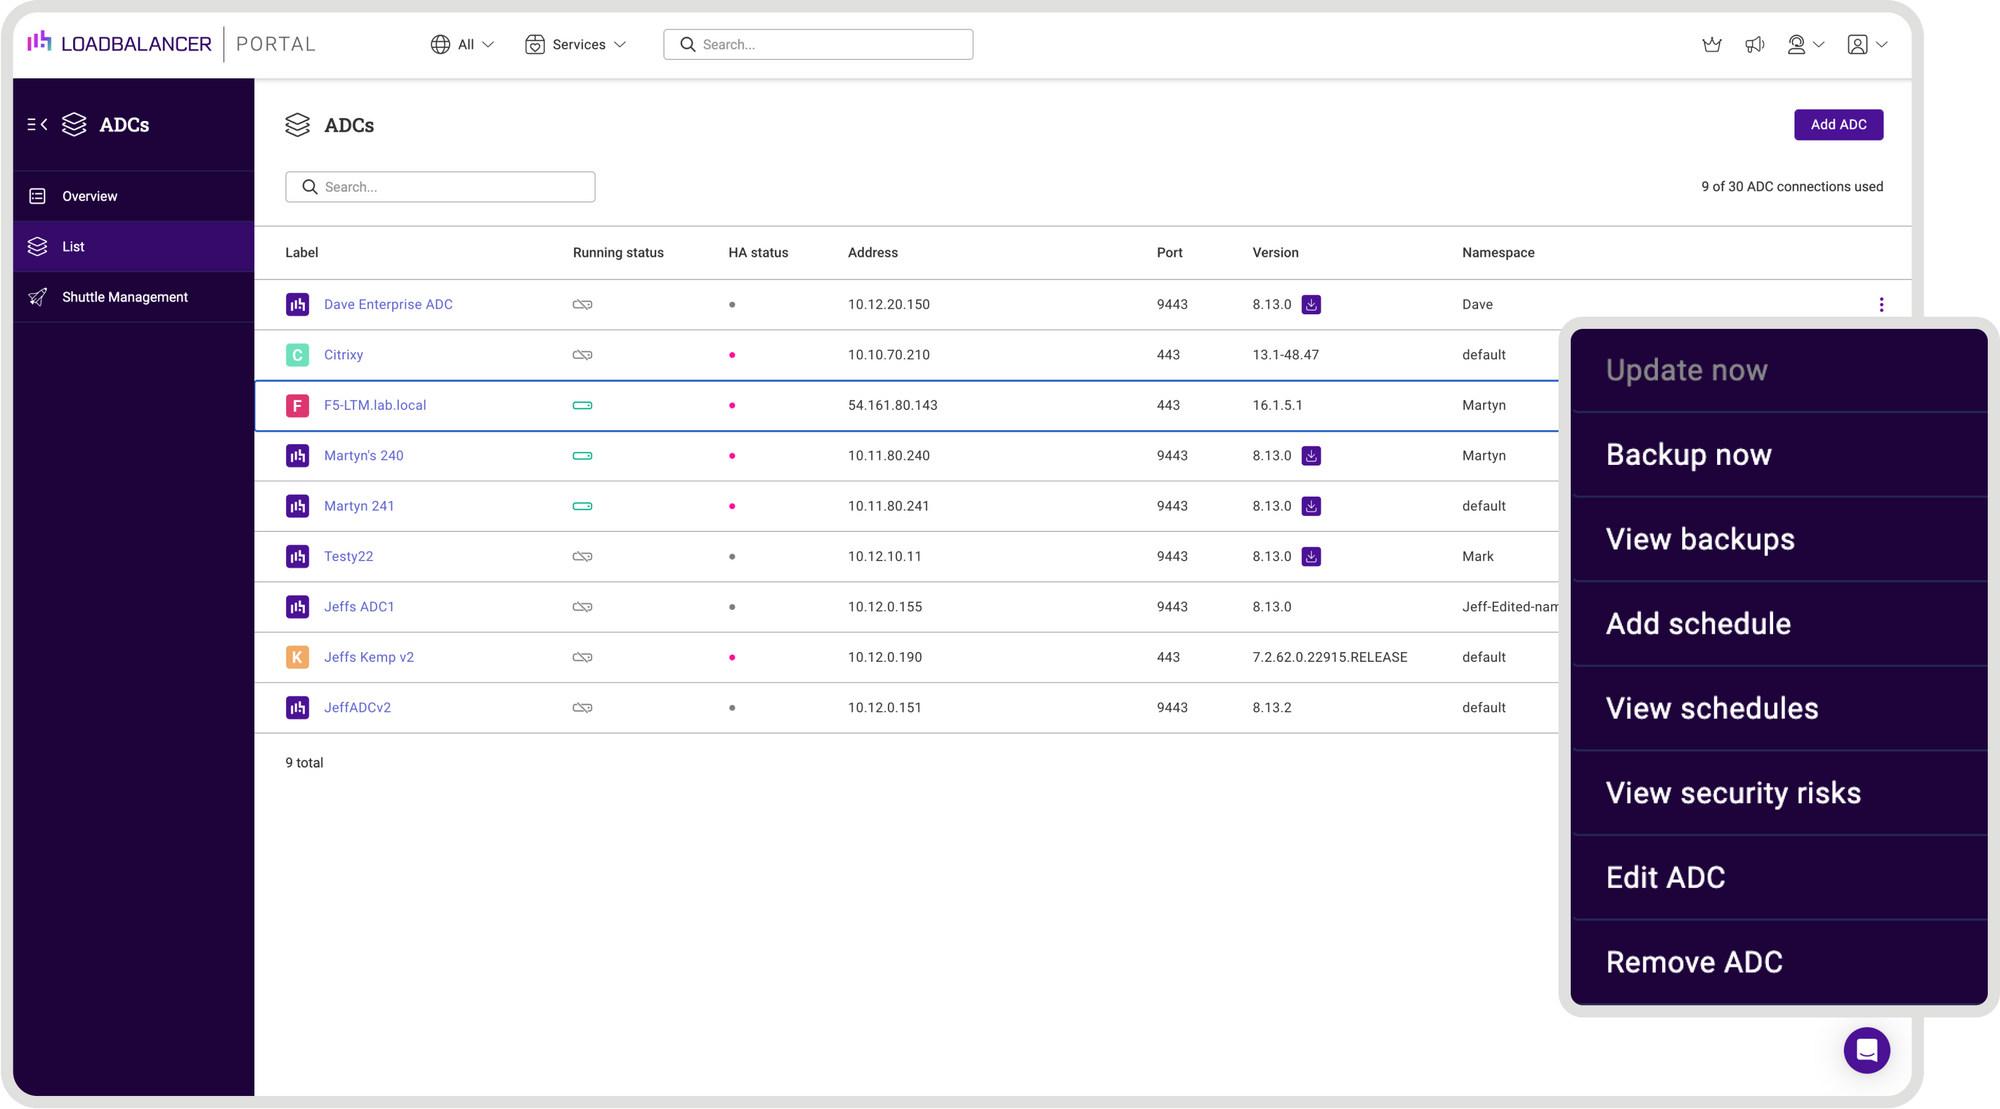This screenshot has height=1109, width=2000.
Task: Choose View schedules from the context menu
Action: point(1778,708)
